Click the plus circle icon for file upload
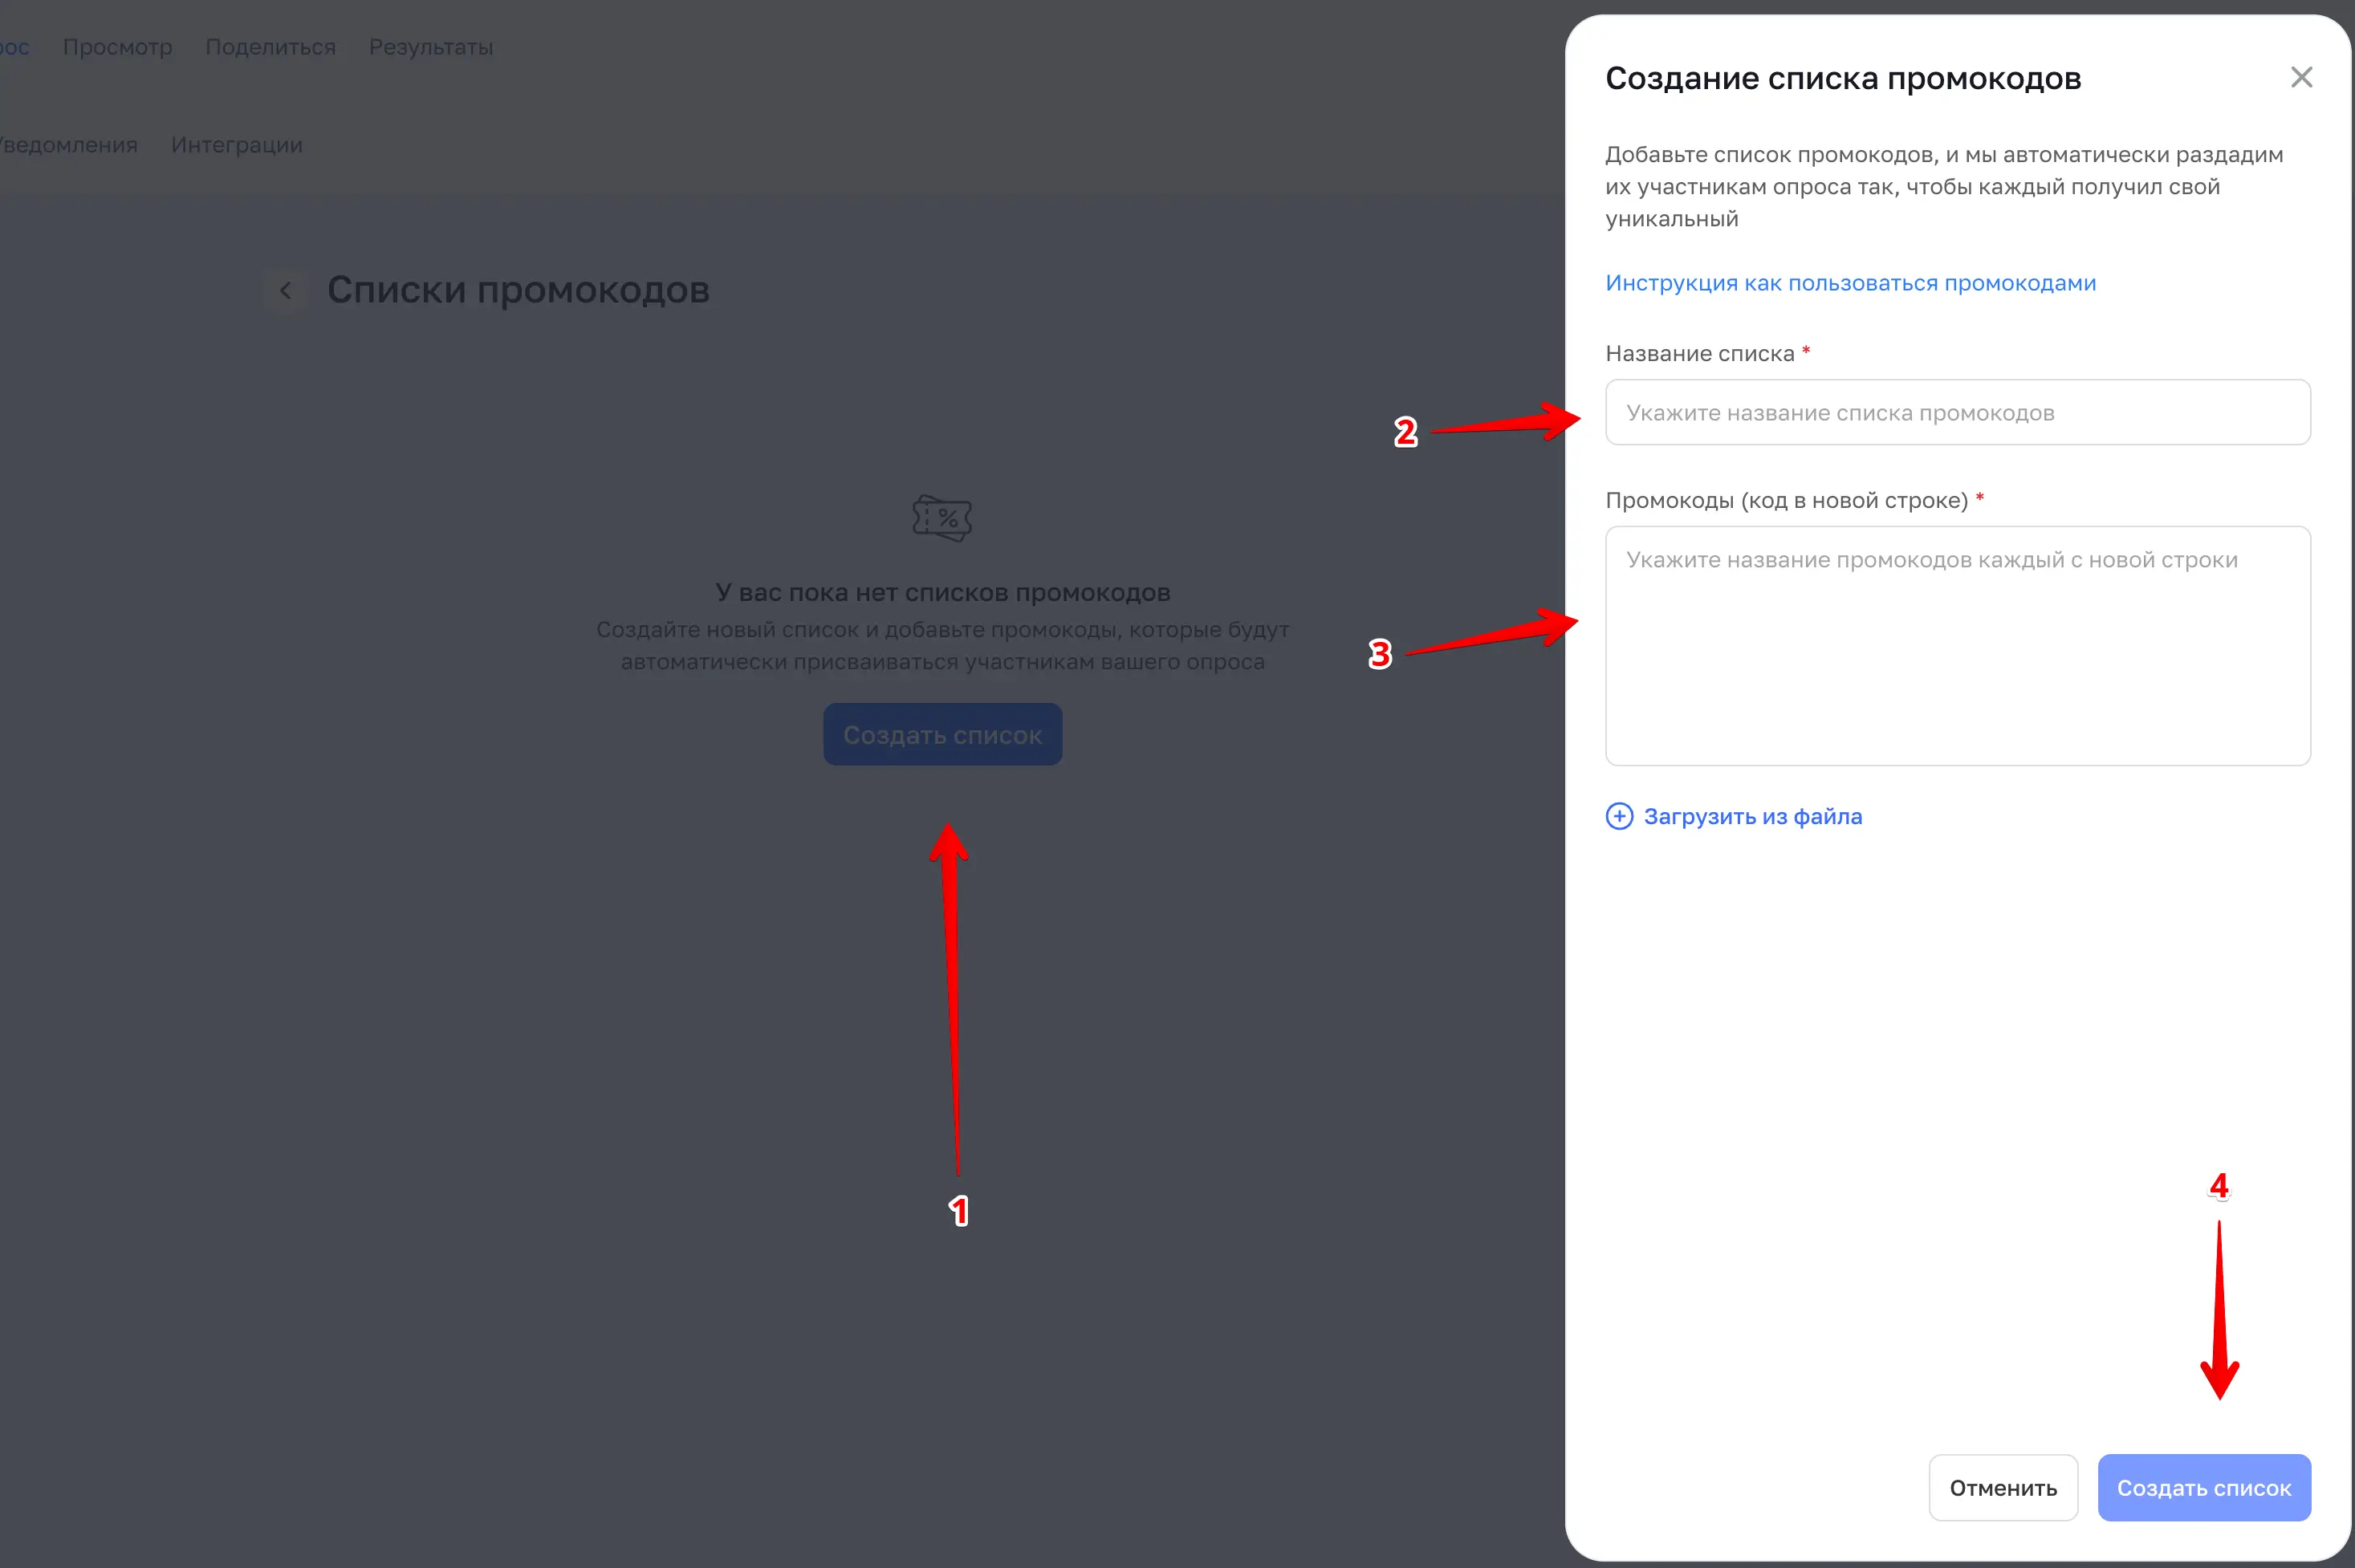 1619,816
